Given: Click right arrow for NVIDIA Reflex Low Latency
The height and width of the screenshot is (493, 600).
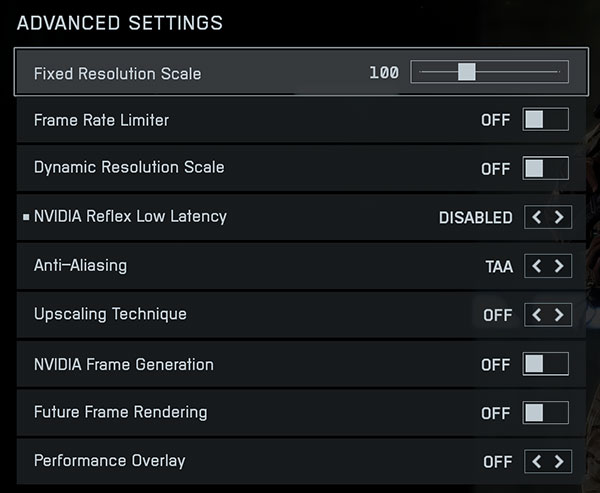Looking at the screenshot, I should click(559, 217).
